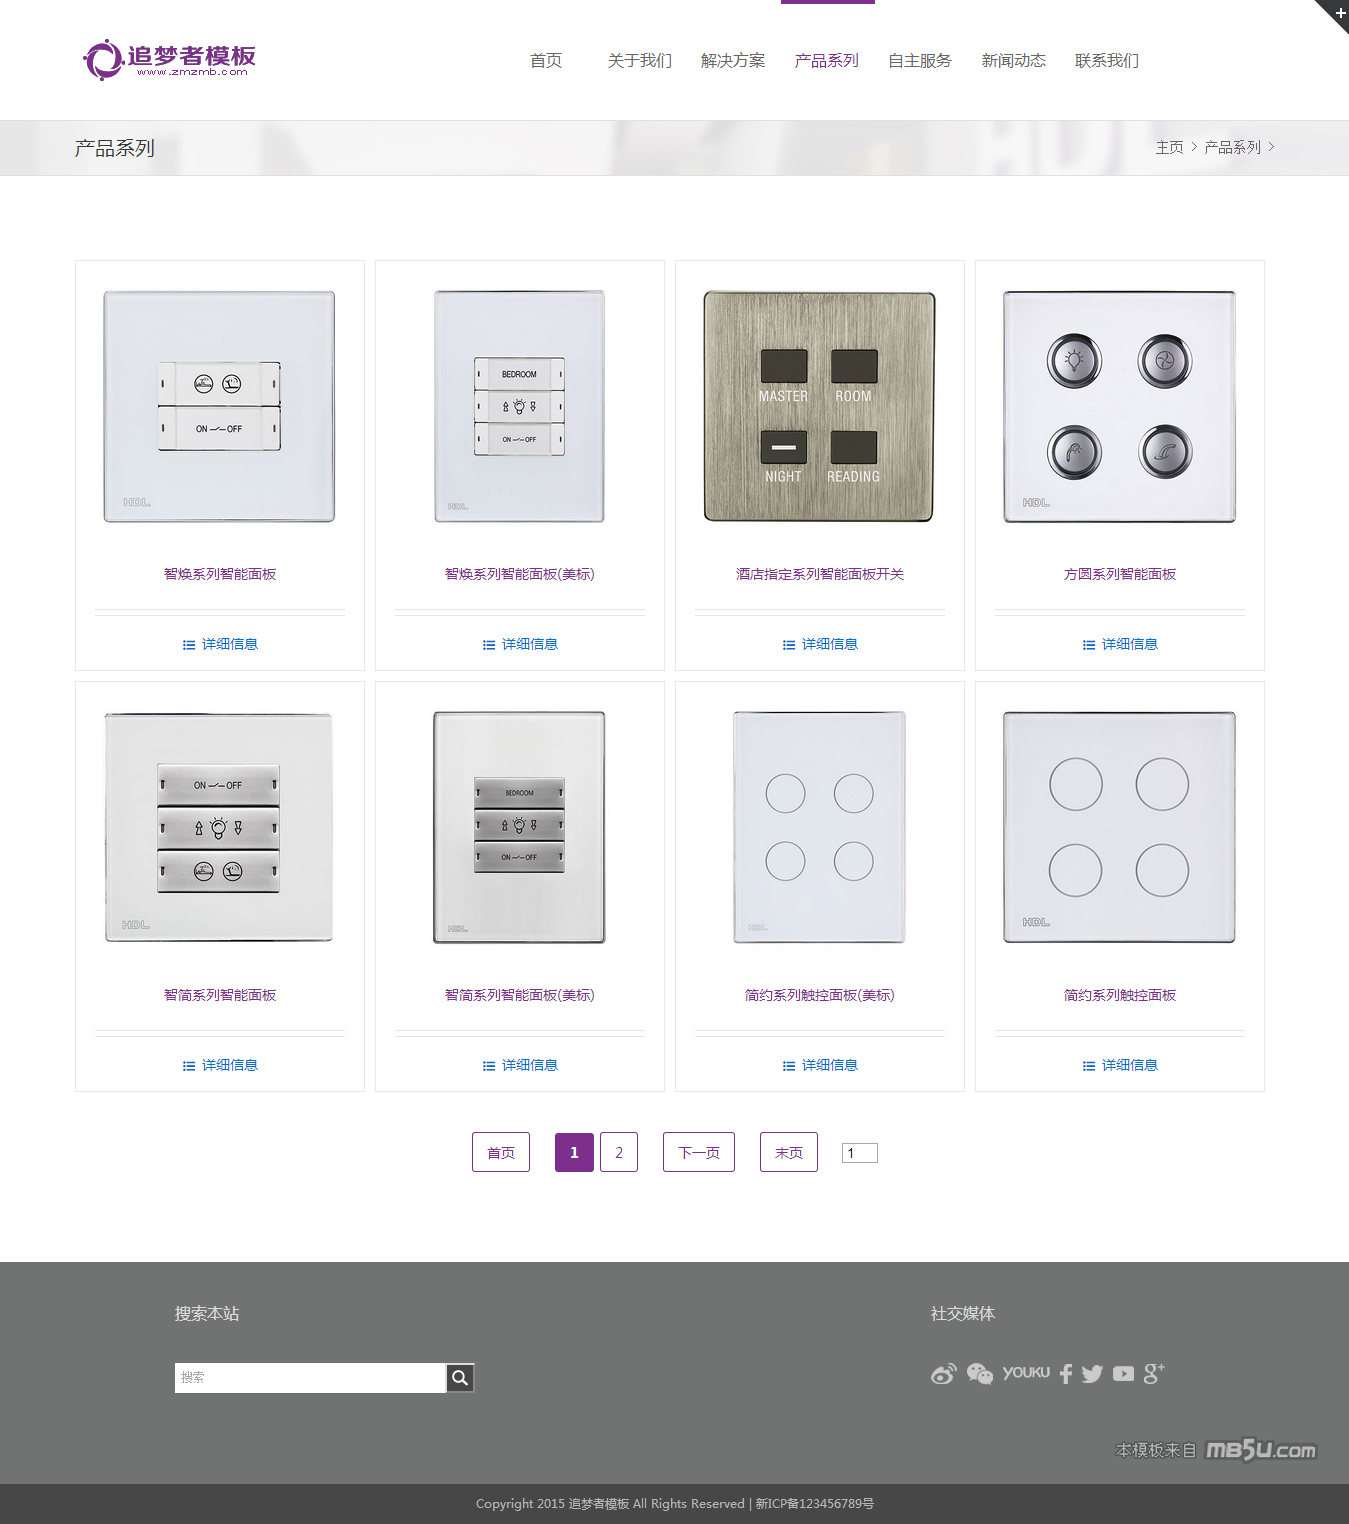This screenshot has height=1524, width=1349.
Task: Click the Twitter bird icon
Action: pyautogui.click(x=1092, y=1374)
